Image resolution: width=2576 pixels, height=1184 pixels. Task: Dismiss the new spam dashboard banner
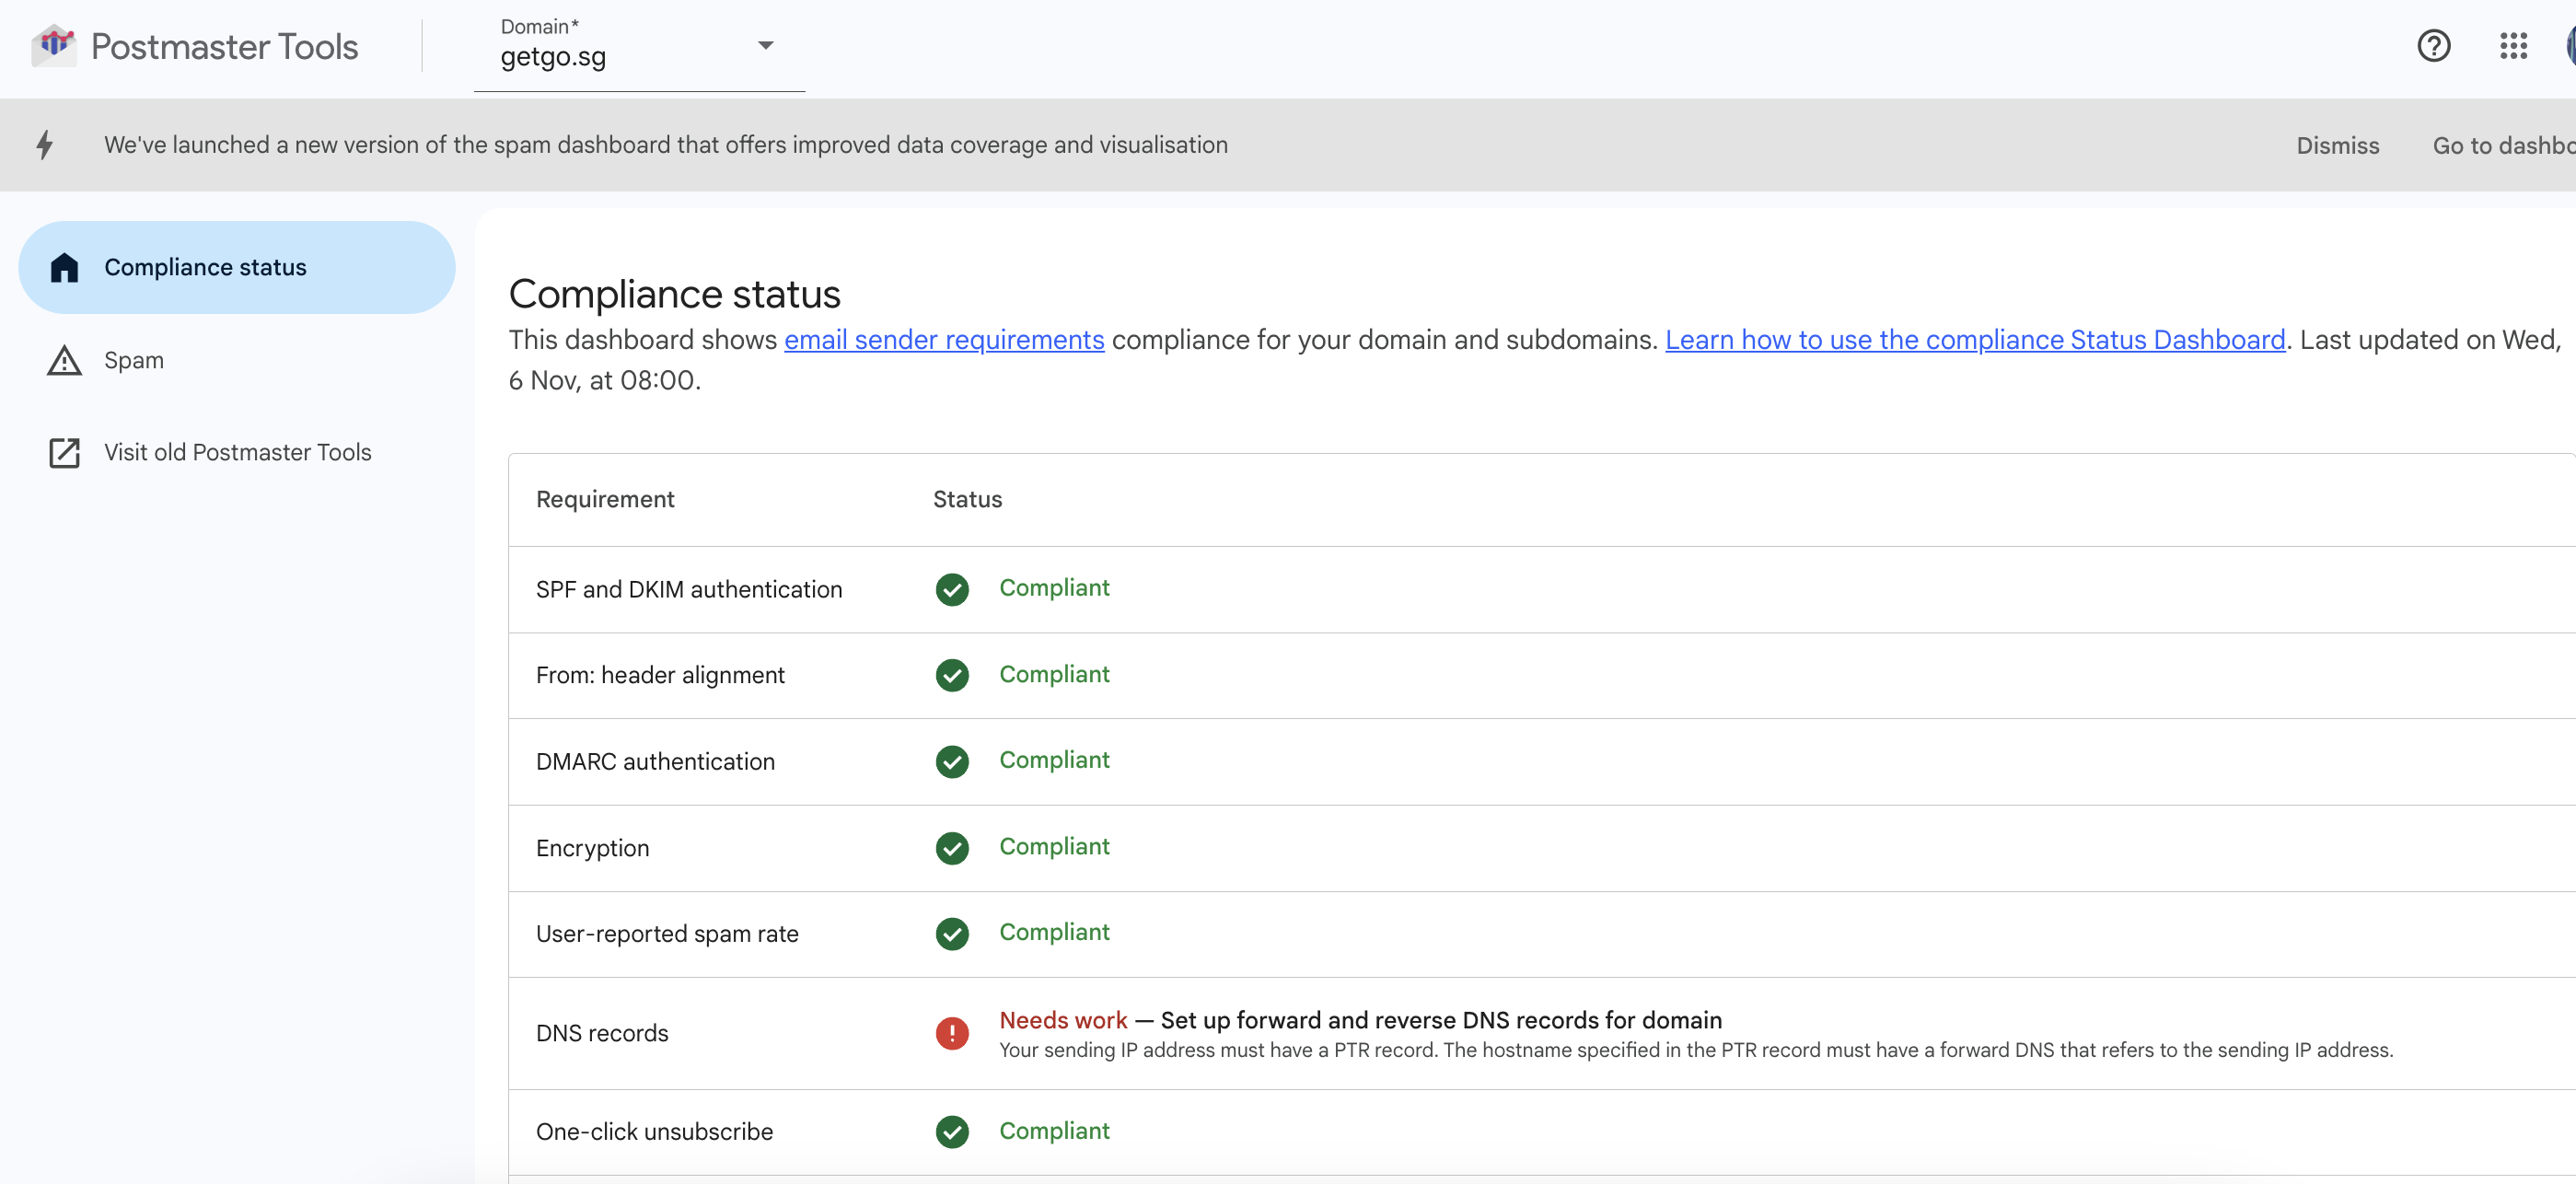click(2337, 146)
